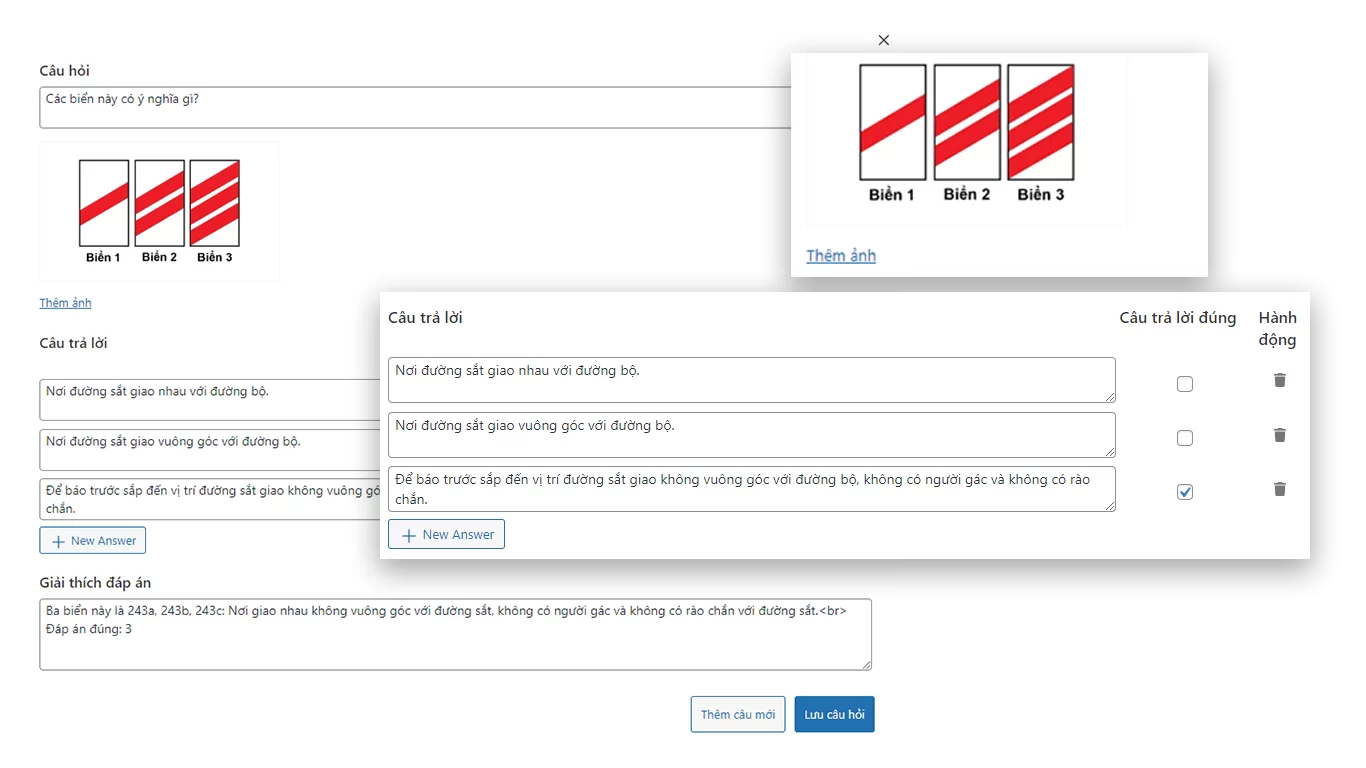Mark "Nơi đường sắt giao nhau" as correct answer
This screenshot has width=1366, height=768.
pyautogui.click(x=1185, y=384)
